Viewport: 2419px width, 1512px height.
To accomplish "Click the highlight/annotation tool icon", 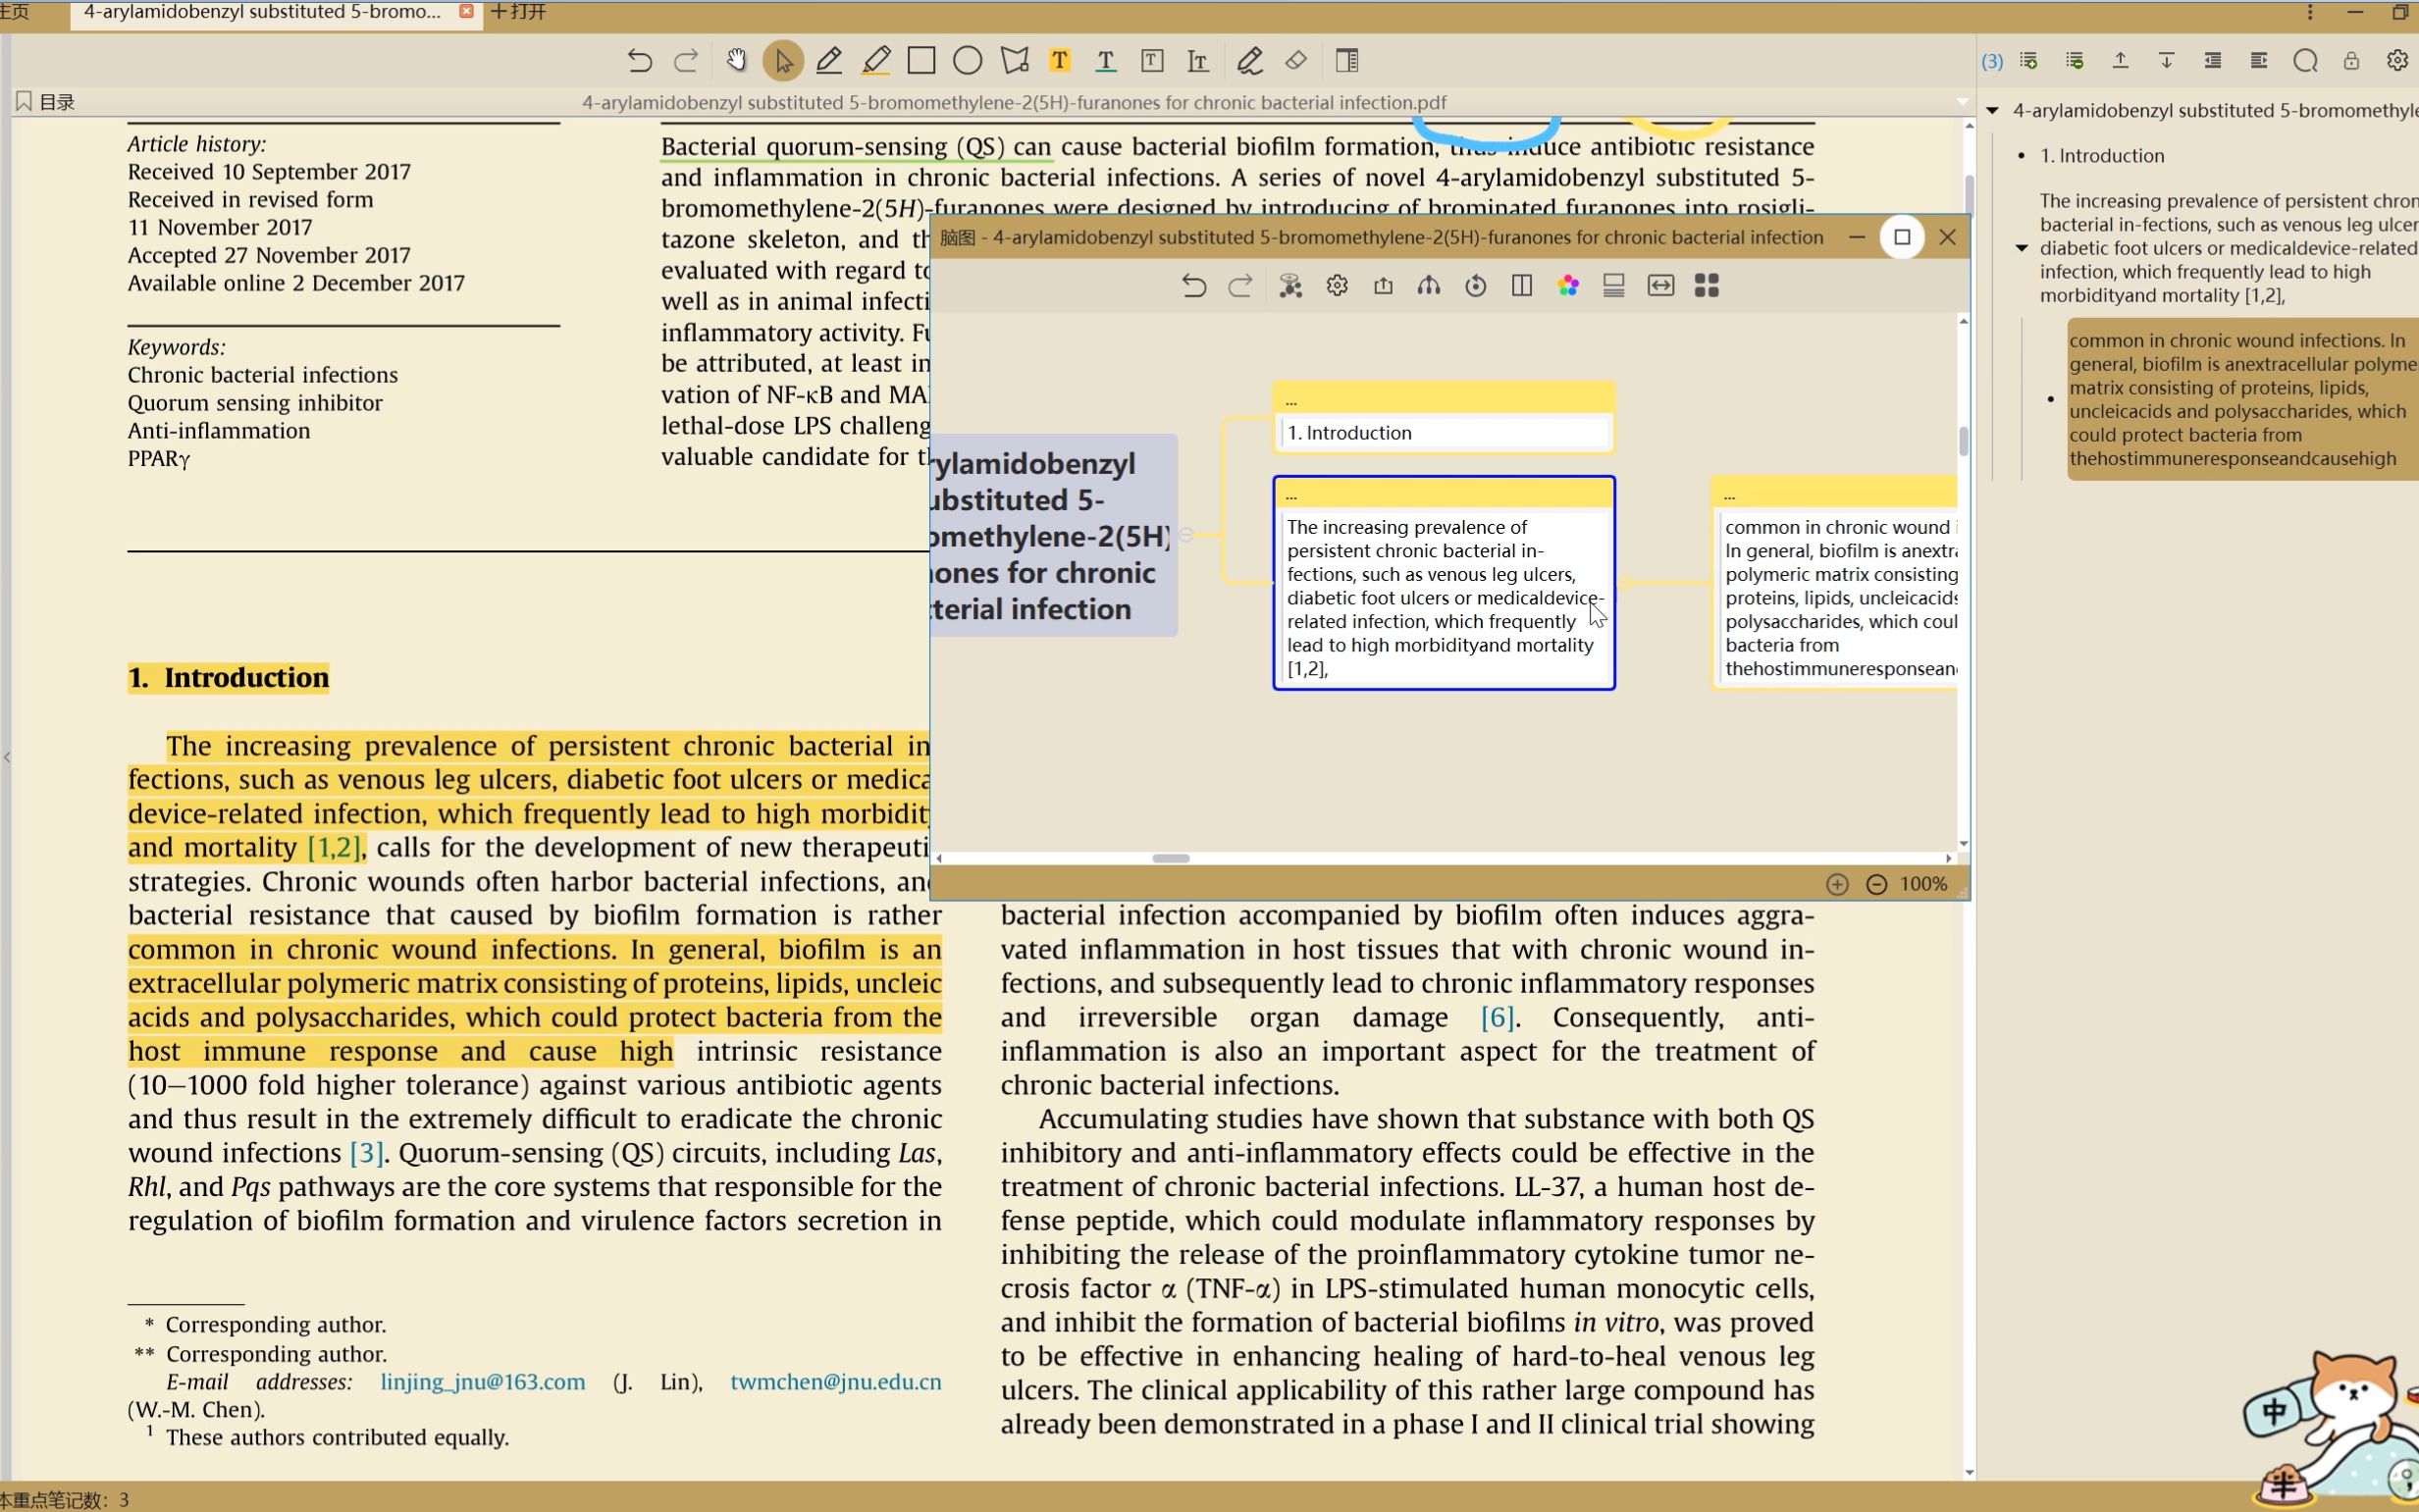I will (x=877, y=61).
